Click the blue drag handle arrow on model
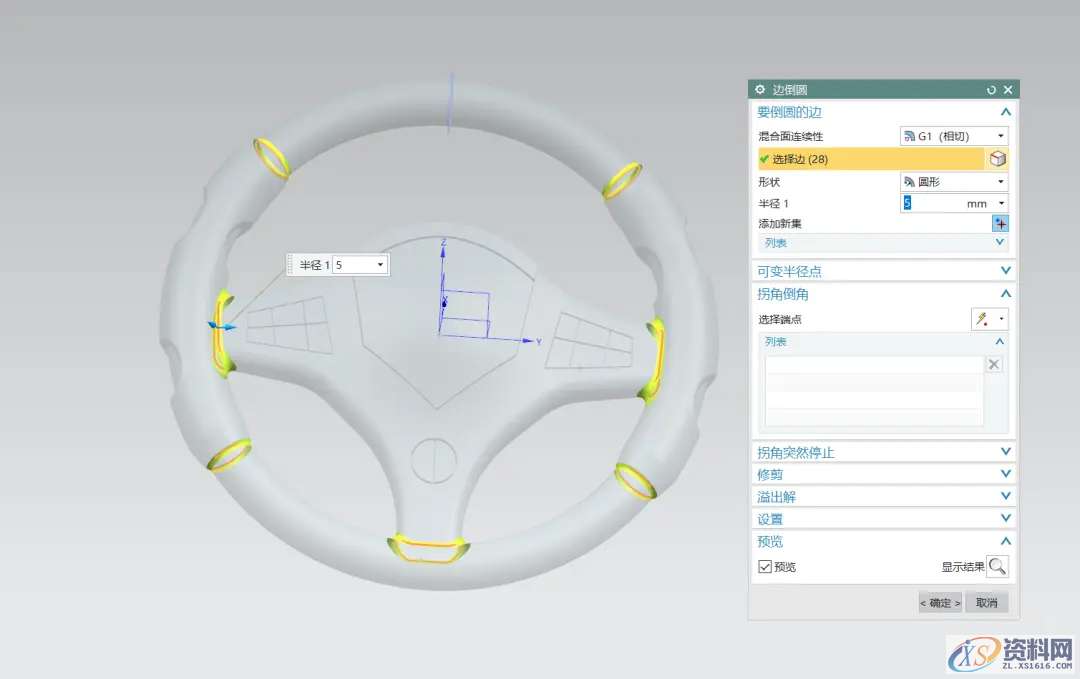The width and height of the screenshot is (1080, 679). click(x=221, y=326)
